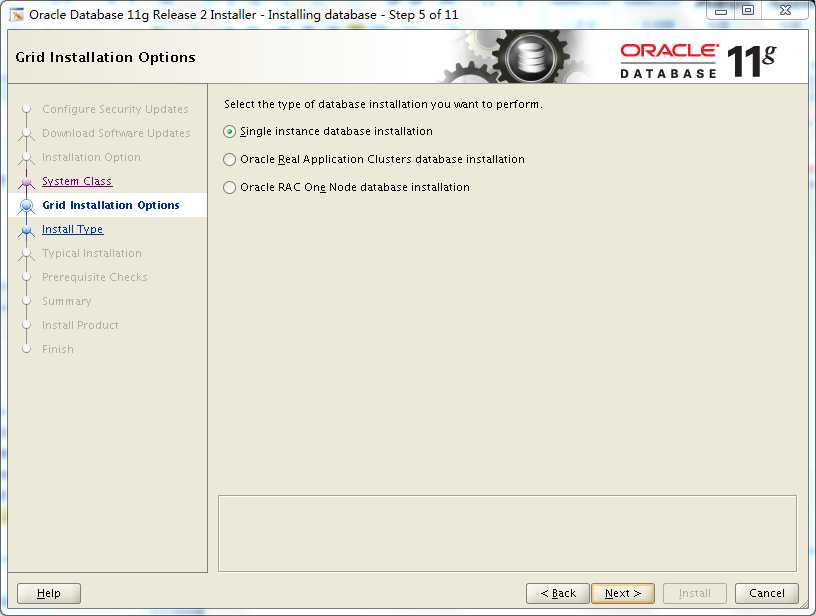Click the Installation Option step label
The height and width of the screenshot is (616, 816).
[91, 157]
